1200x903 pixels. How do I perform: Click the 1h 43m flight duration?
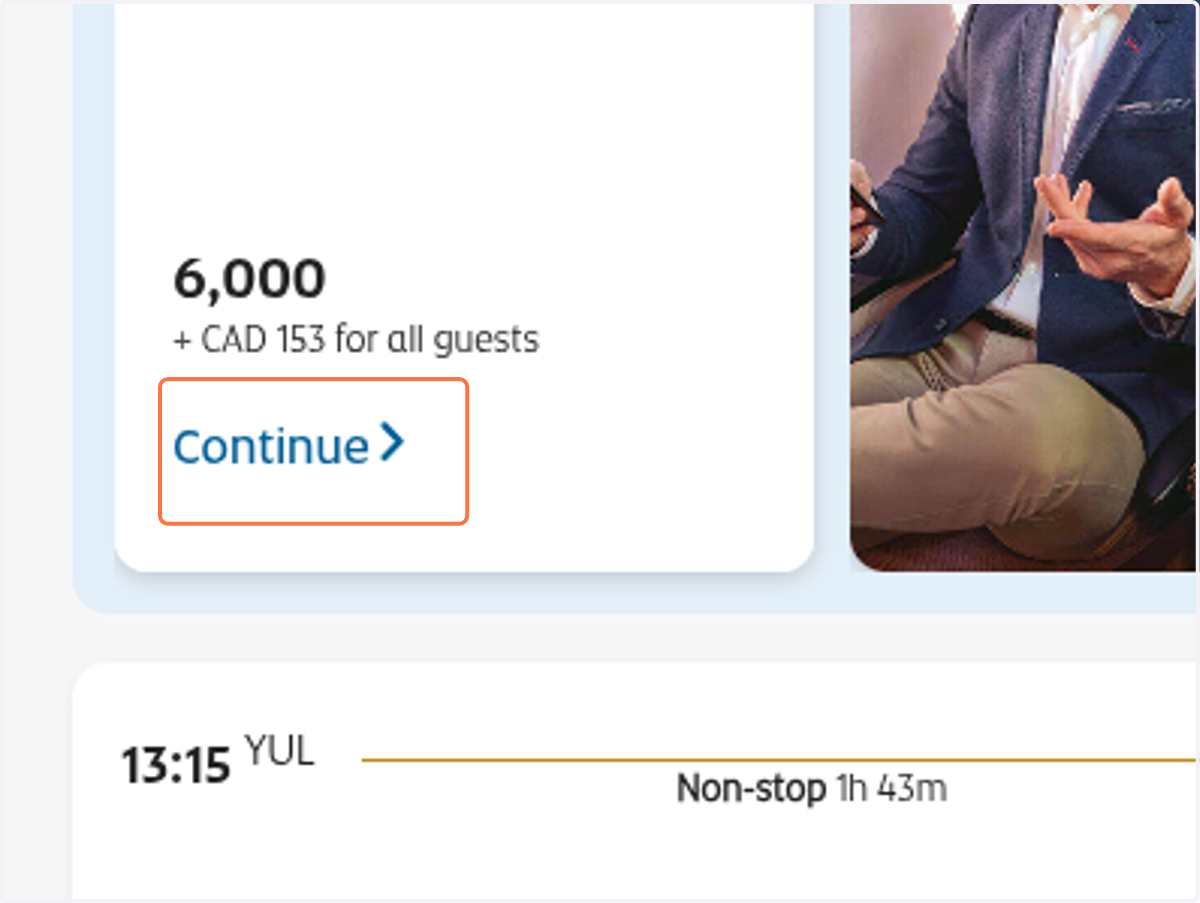point(890,789)
